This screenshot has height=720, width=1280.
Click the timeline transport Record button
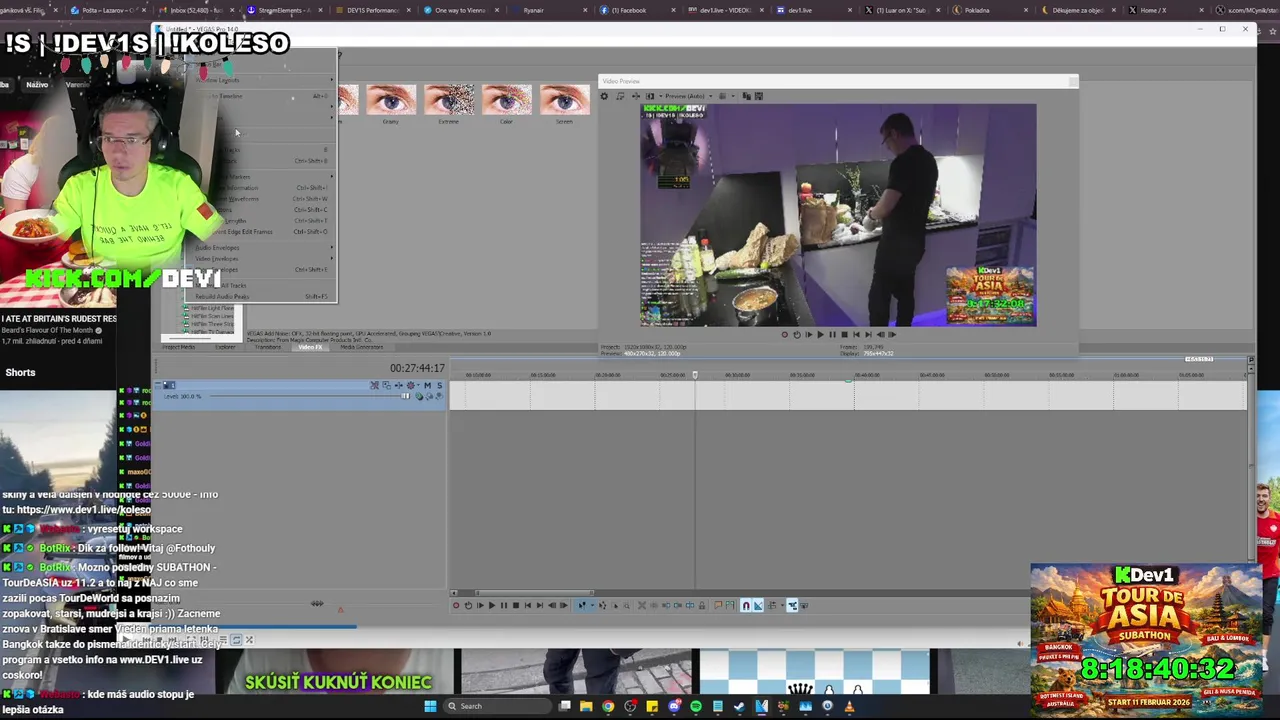coord(456,605)
